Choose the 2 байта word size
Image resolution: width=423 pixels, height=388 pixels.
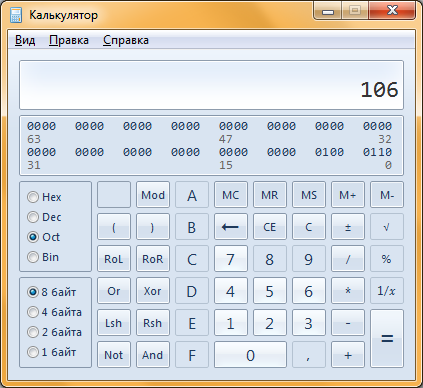[x=54, y=332]
